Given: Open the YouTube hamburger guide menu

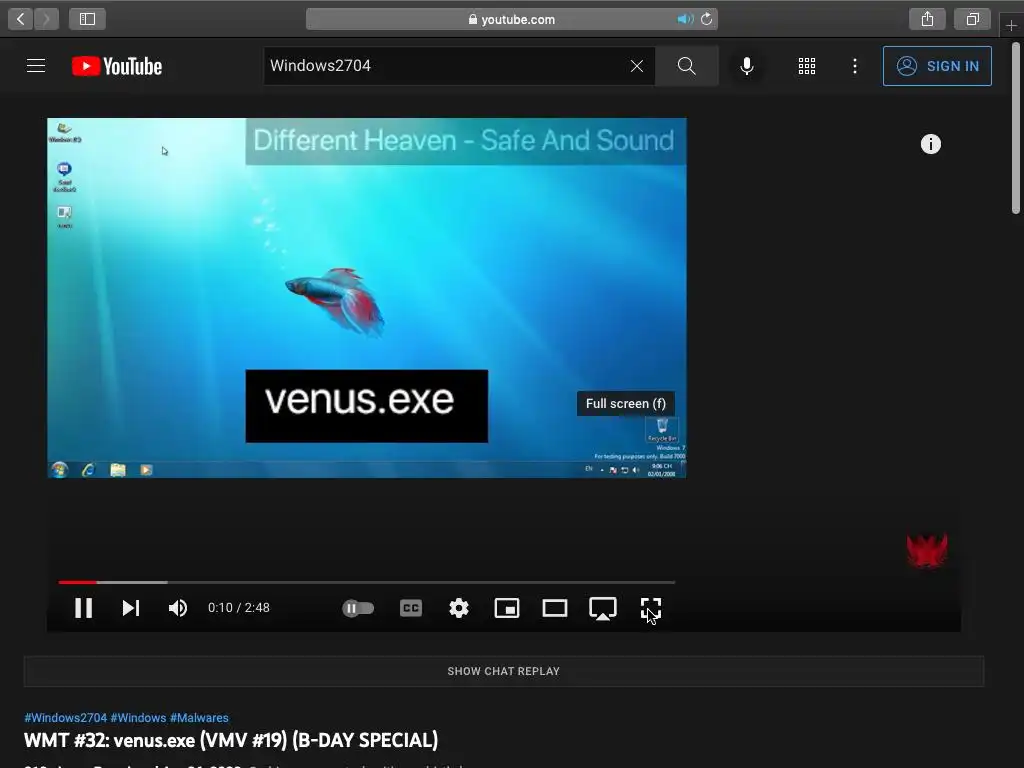Looking at the screenshot, I should 36,66.
